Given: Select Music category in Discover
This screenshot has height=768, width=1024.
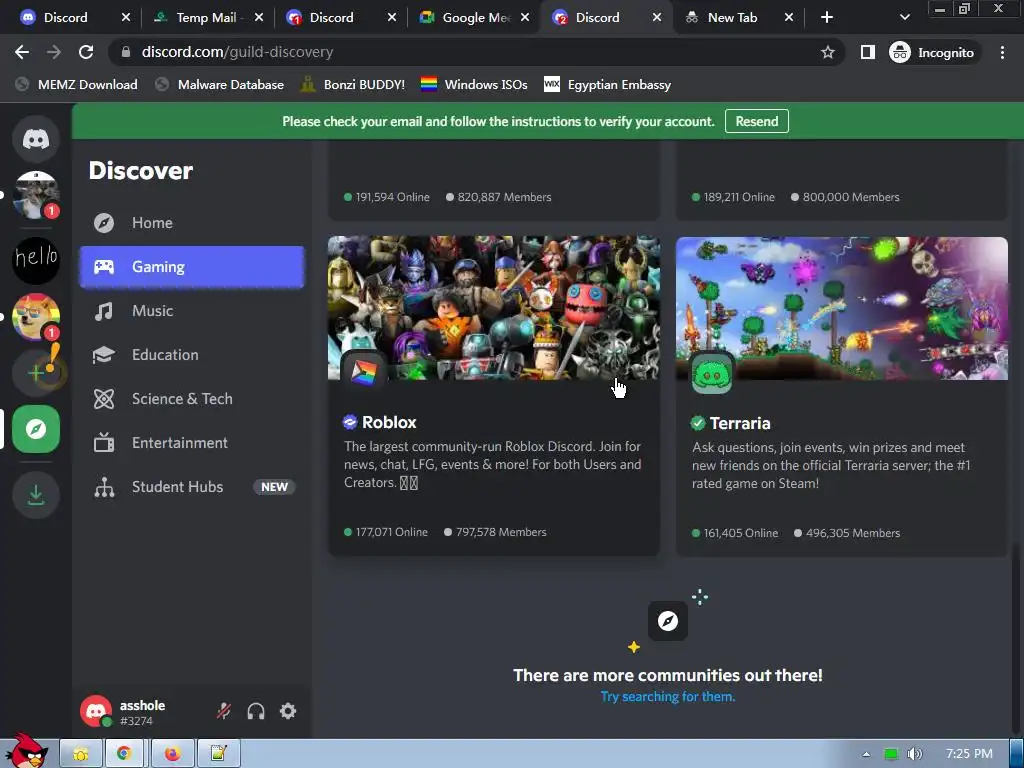Looking at the screenshot, I should (x=192, y=311).
